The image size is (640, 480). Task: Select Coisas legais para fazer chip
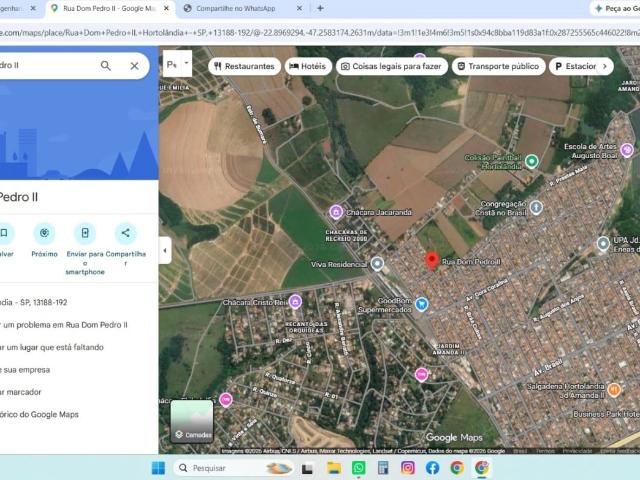coord(391,66)
